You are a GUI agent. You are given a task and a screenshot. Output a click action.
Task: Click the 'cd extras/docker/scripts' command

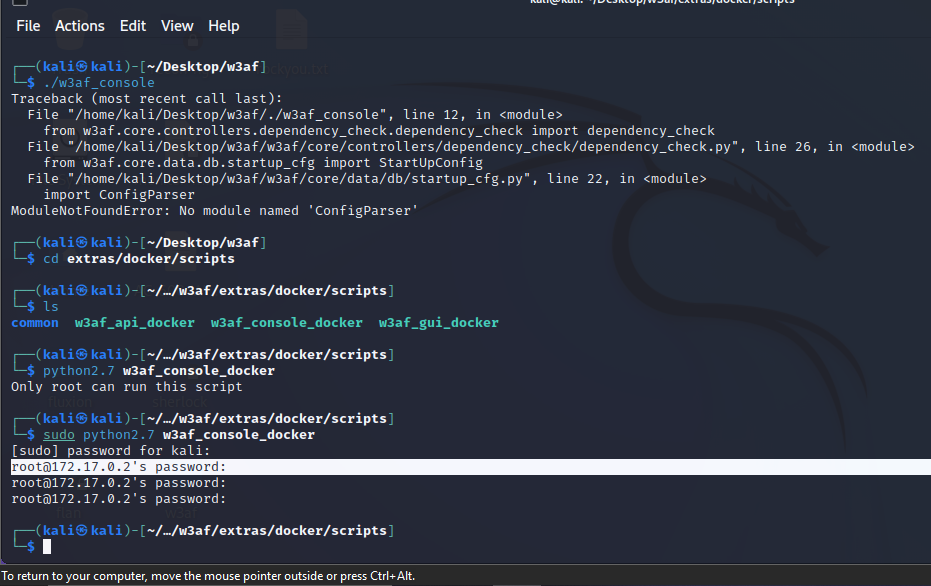point(139,259)
